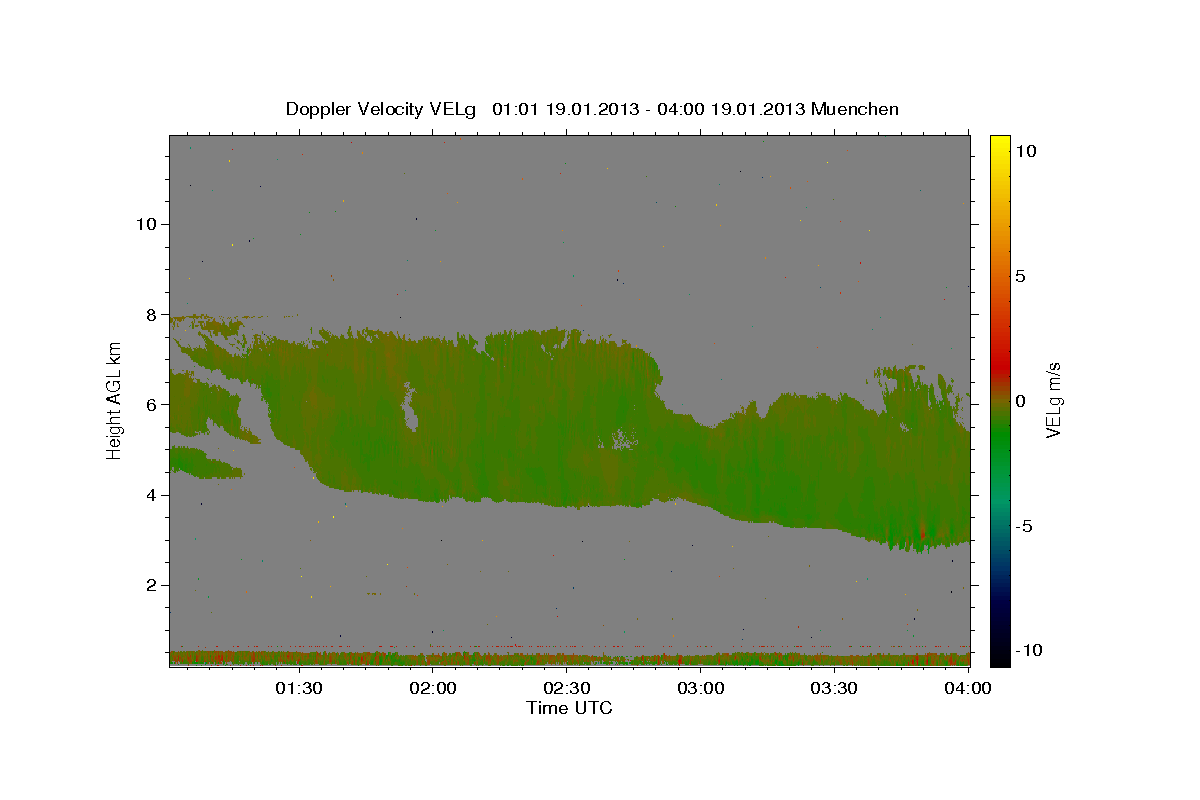Screen dimensions: 1200x800
Task: Click the '03:00' time axis label
Action: (x=700, y=688)
